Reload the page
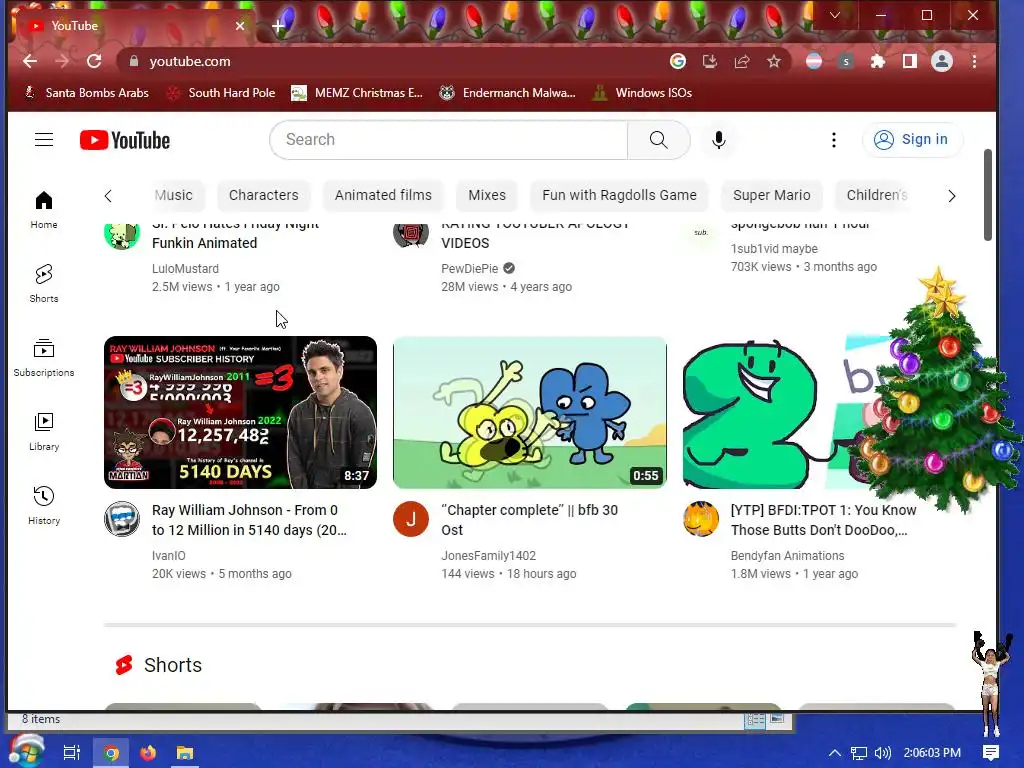The image size is (1024, 768). tap(94, 61)
